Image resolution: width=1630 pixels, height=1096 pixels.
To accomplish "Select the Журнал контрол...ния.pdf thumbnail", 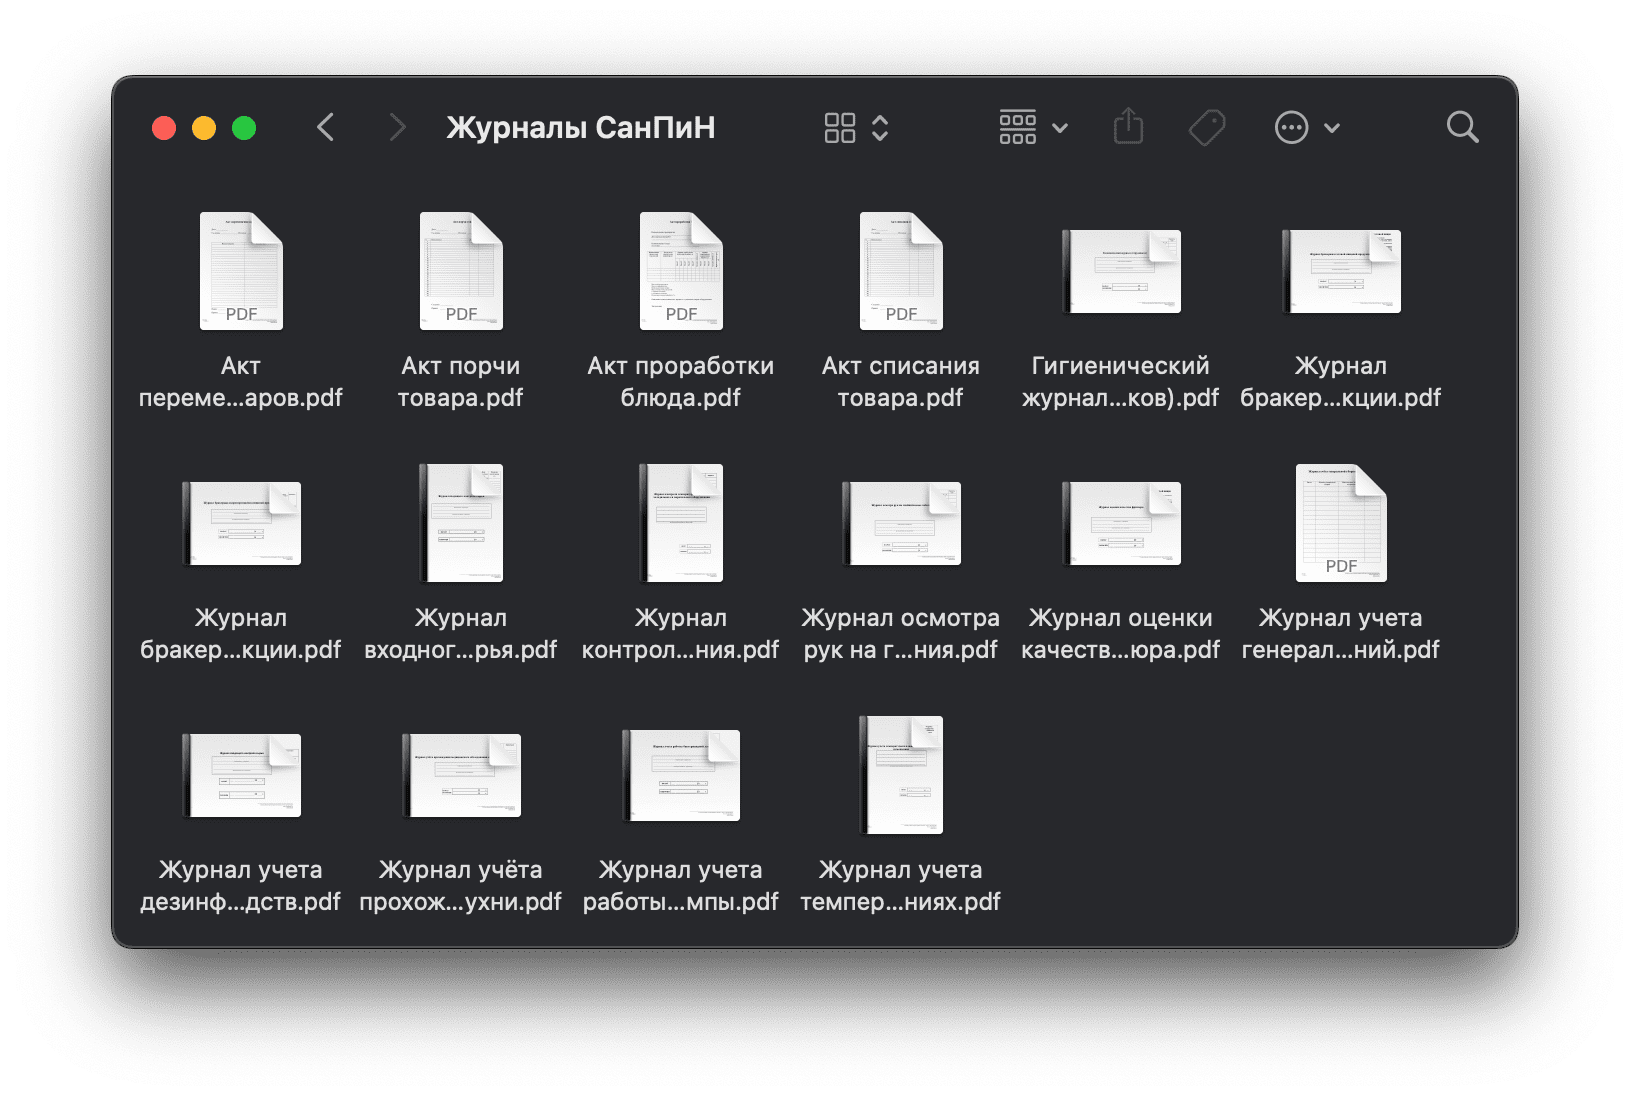I will coord(681,523).
